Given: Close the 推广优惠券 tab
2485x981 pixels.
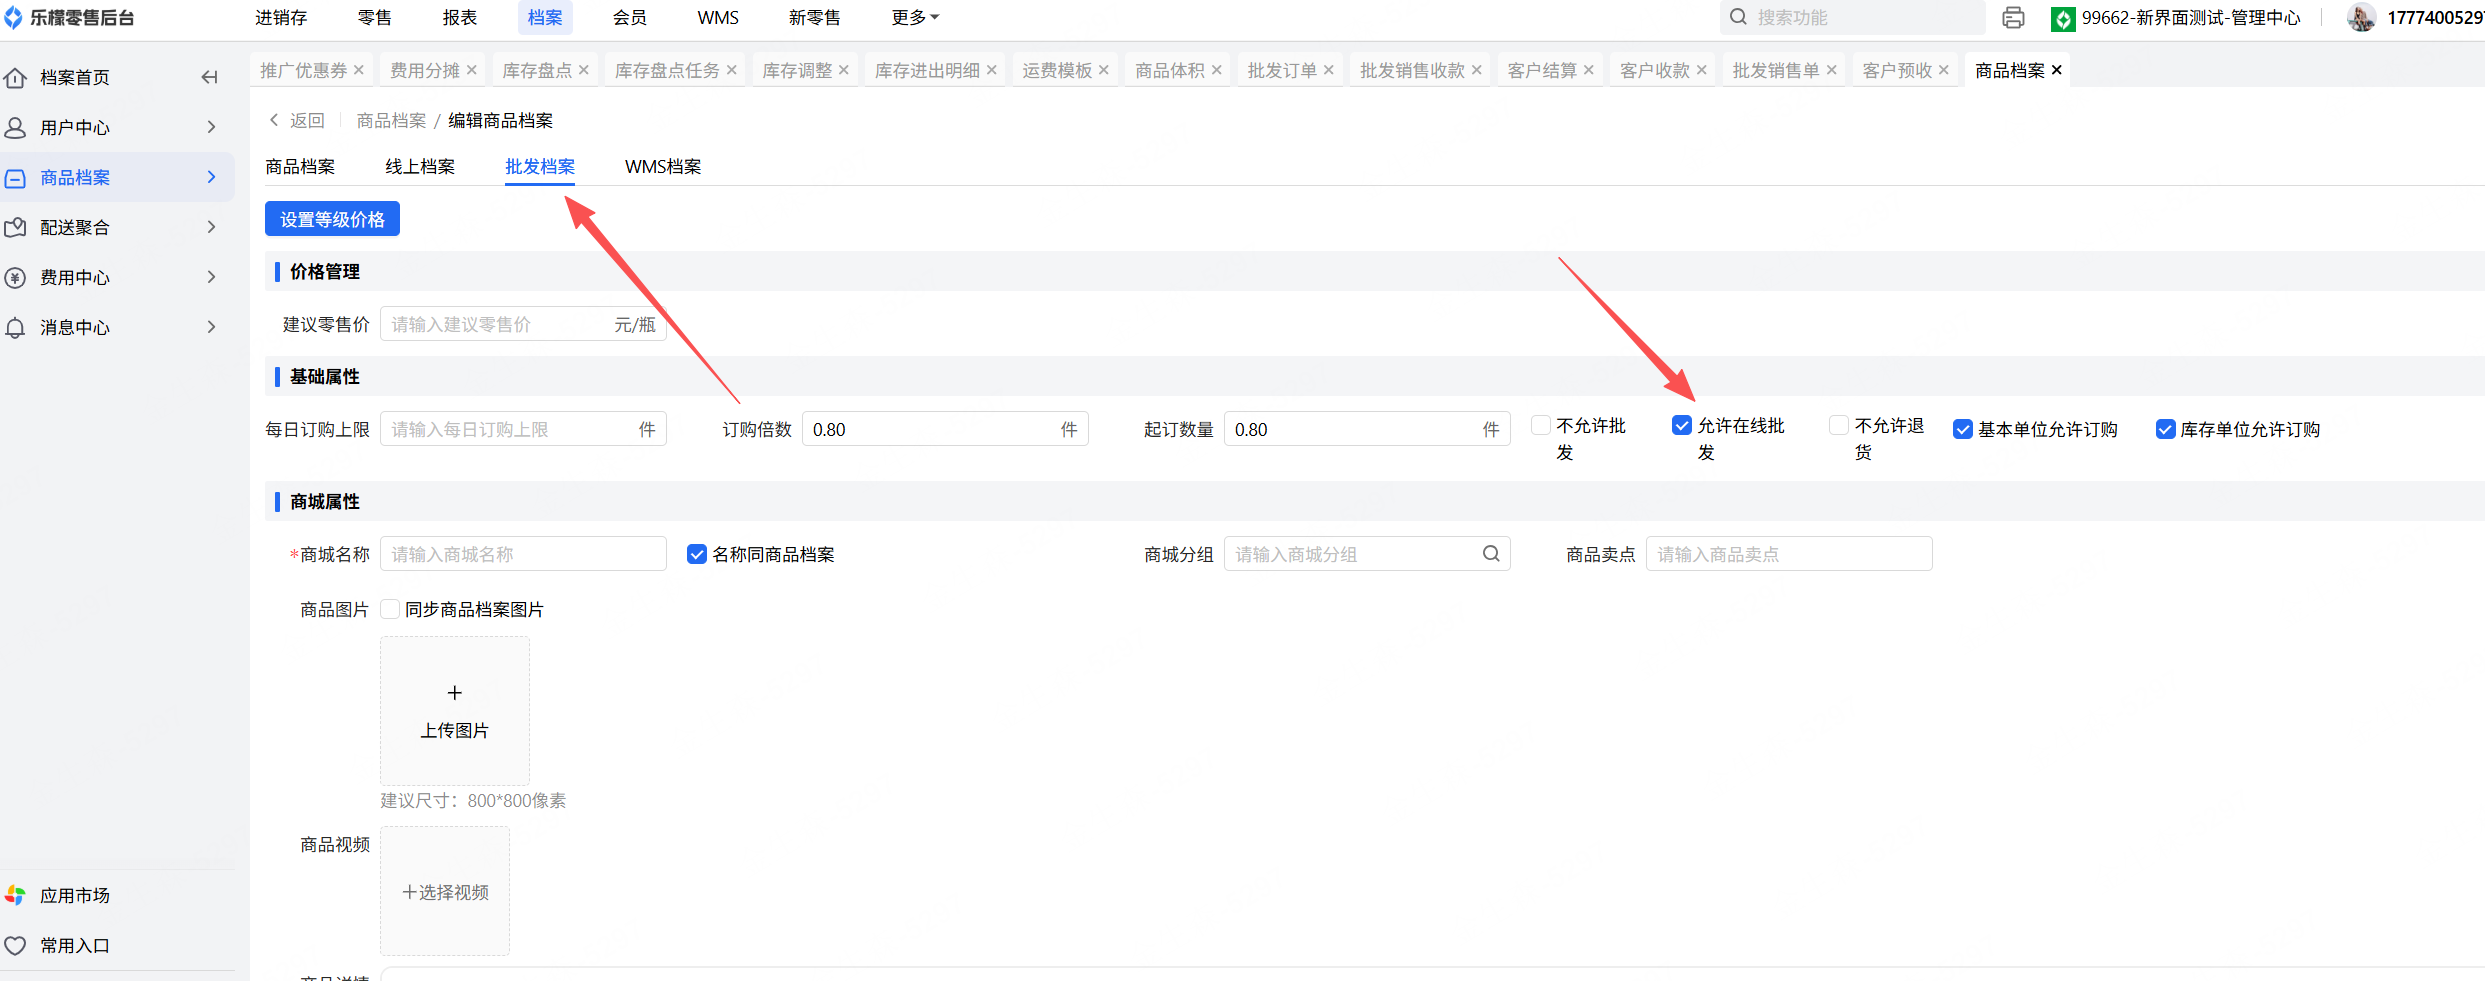Looking at the screenshot, I should (359, 70).
